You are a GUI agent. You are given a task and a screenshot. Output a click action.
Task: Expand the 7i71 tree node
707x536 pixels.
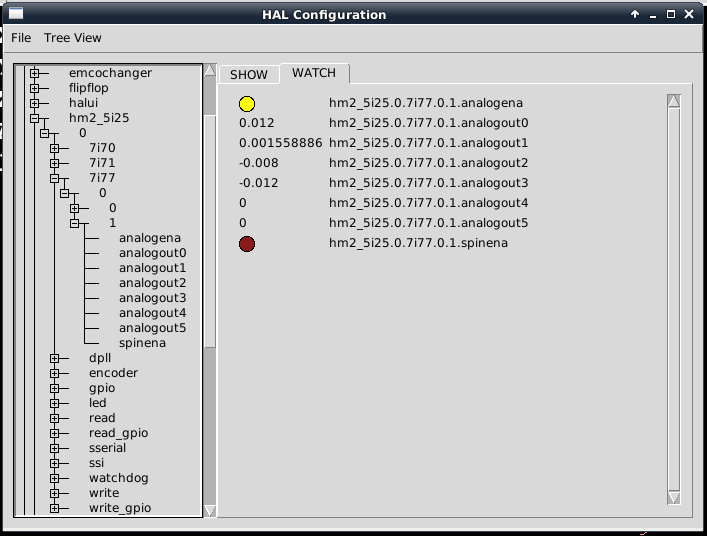point(55,163)
